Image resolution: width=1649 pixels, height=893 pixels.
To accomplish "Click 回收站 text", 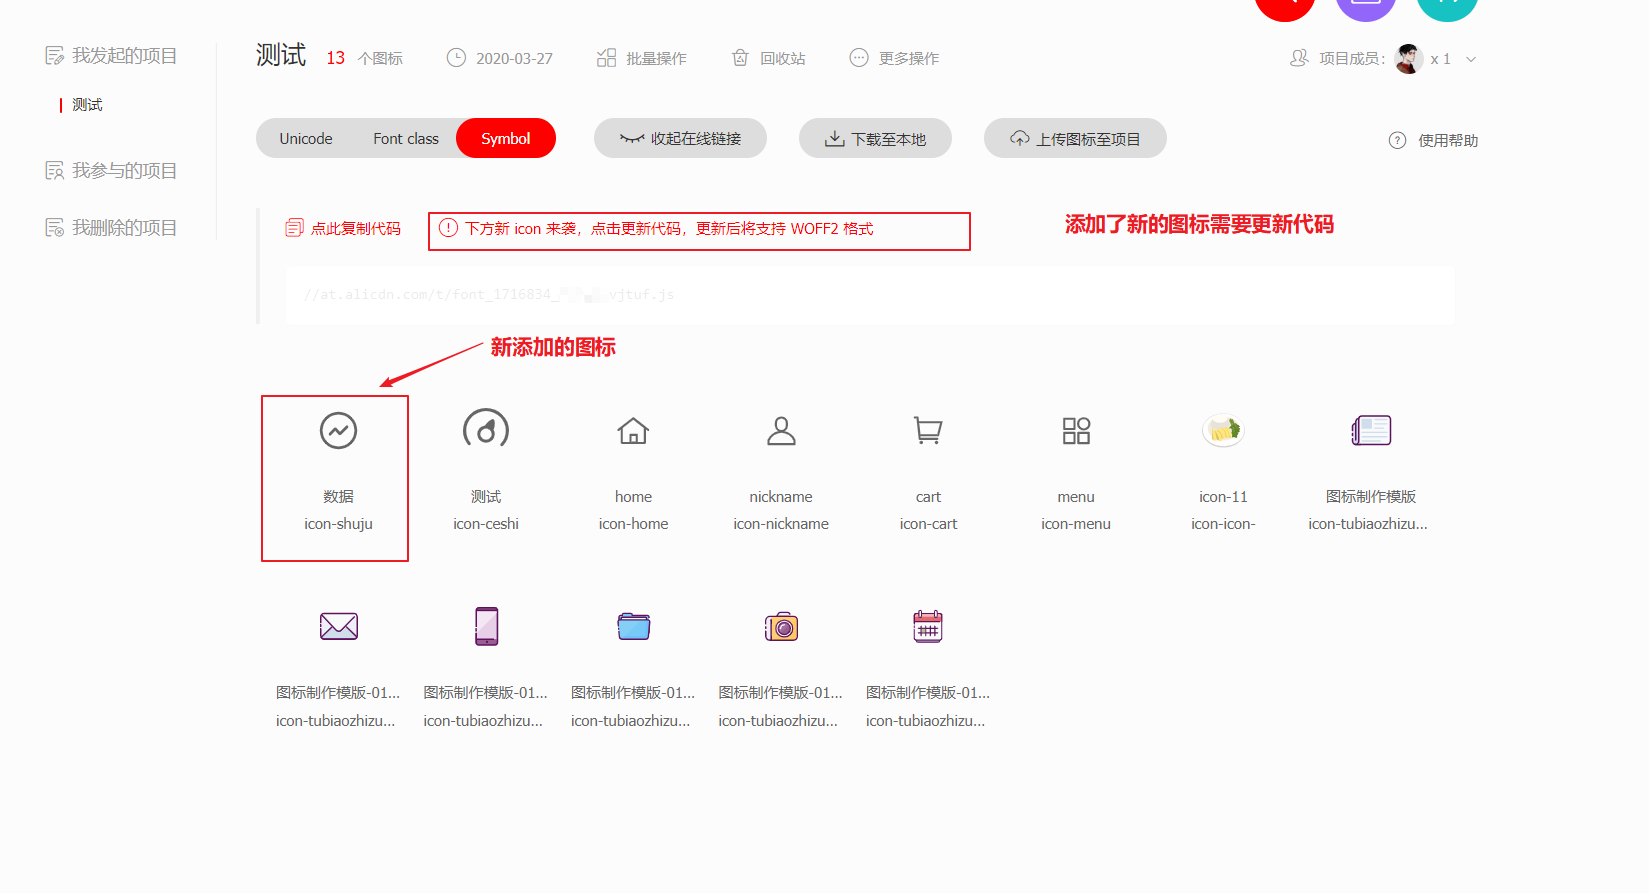I will pos(782,58).
